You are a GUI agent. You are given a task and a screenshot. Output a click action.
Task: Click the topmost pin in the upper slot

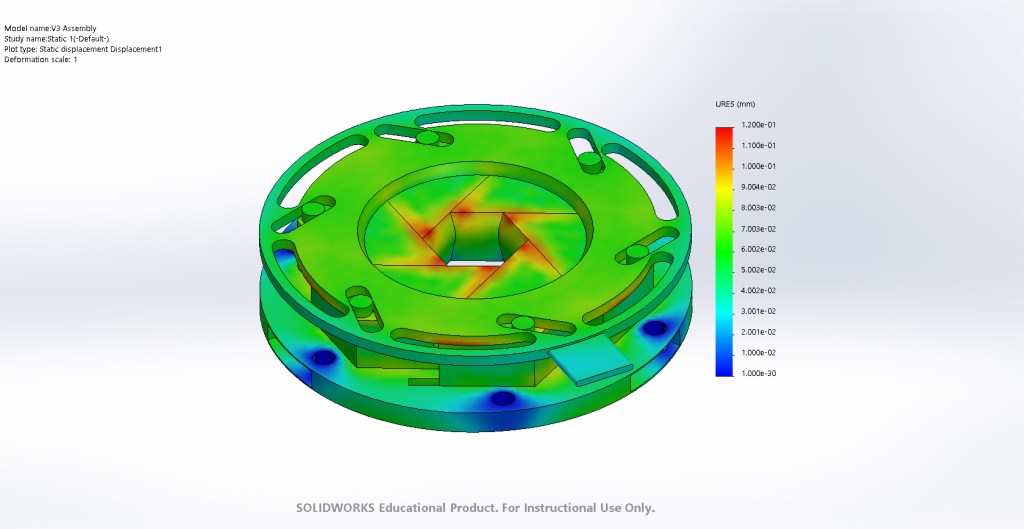pos(426,137)
